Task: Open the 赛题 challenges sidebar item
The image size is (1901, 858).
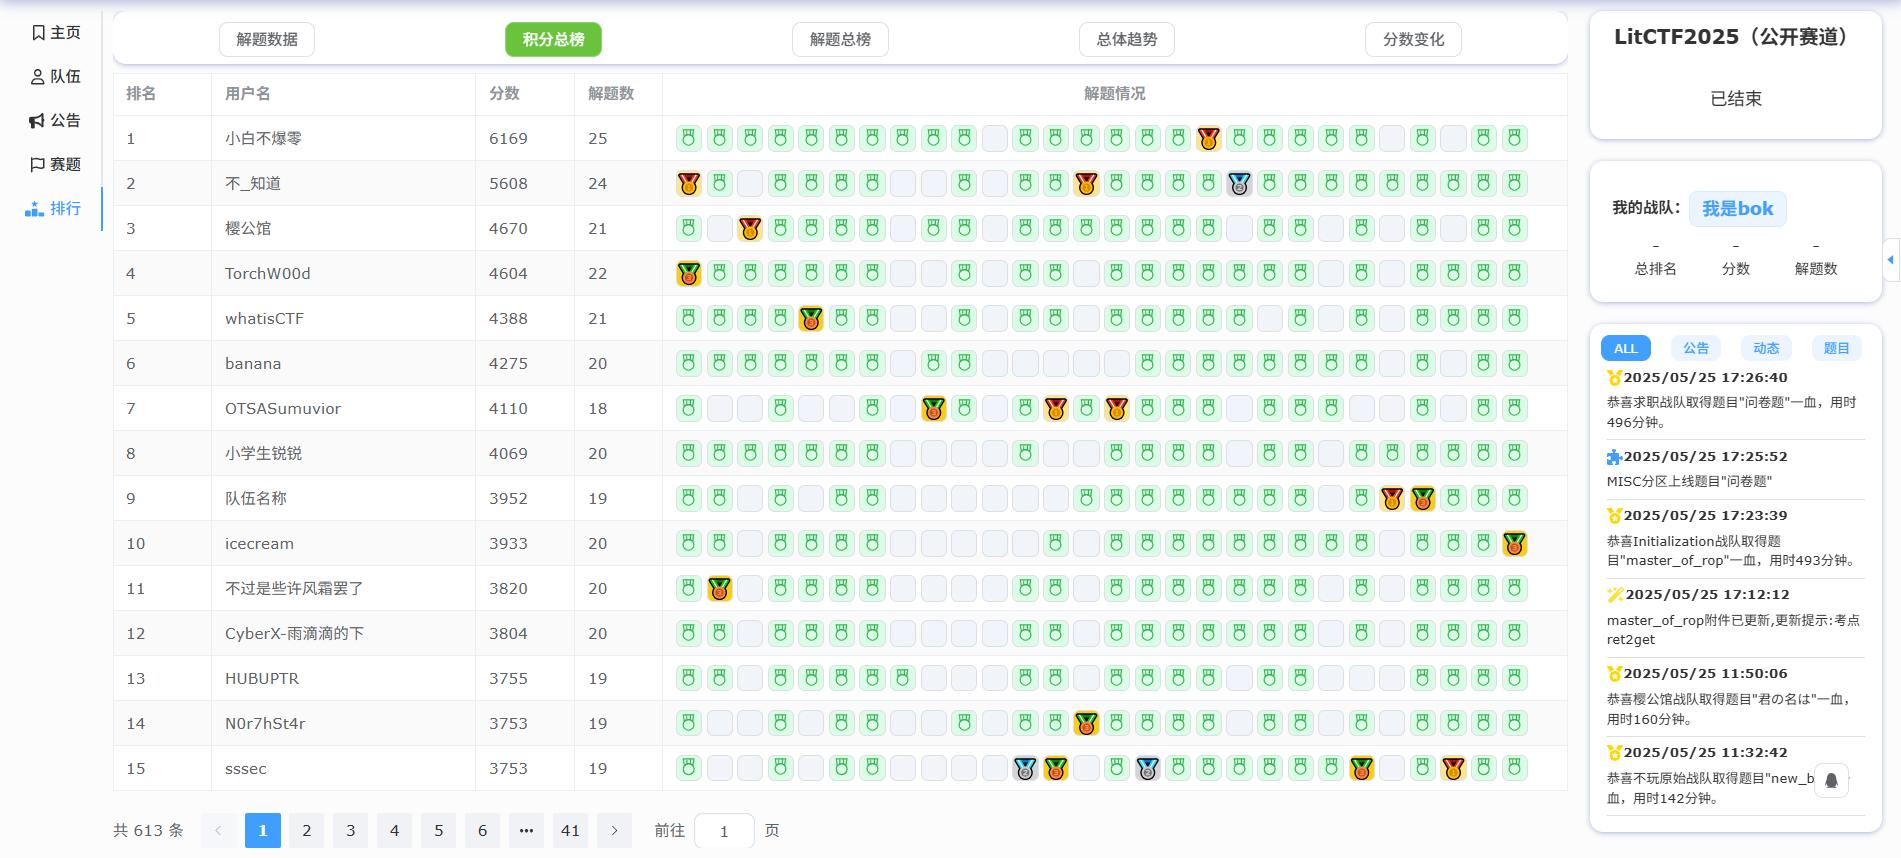Action: (56, 165)
